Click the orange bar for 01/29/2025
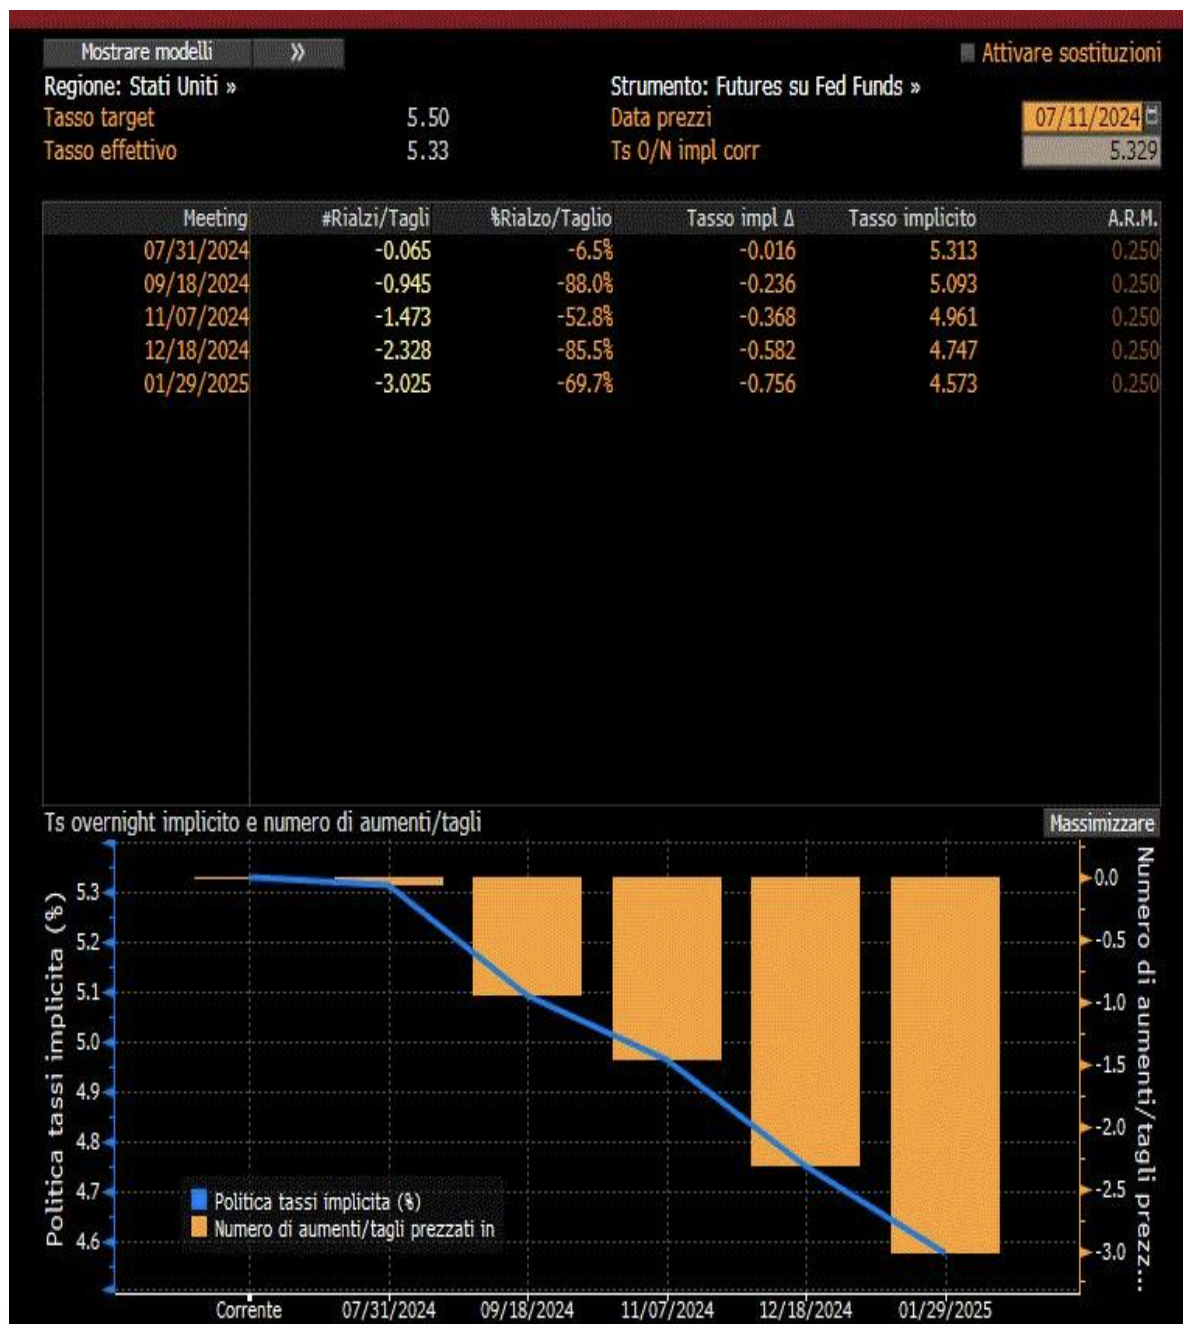 pos(945,1065)
